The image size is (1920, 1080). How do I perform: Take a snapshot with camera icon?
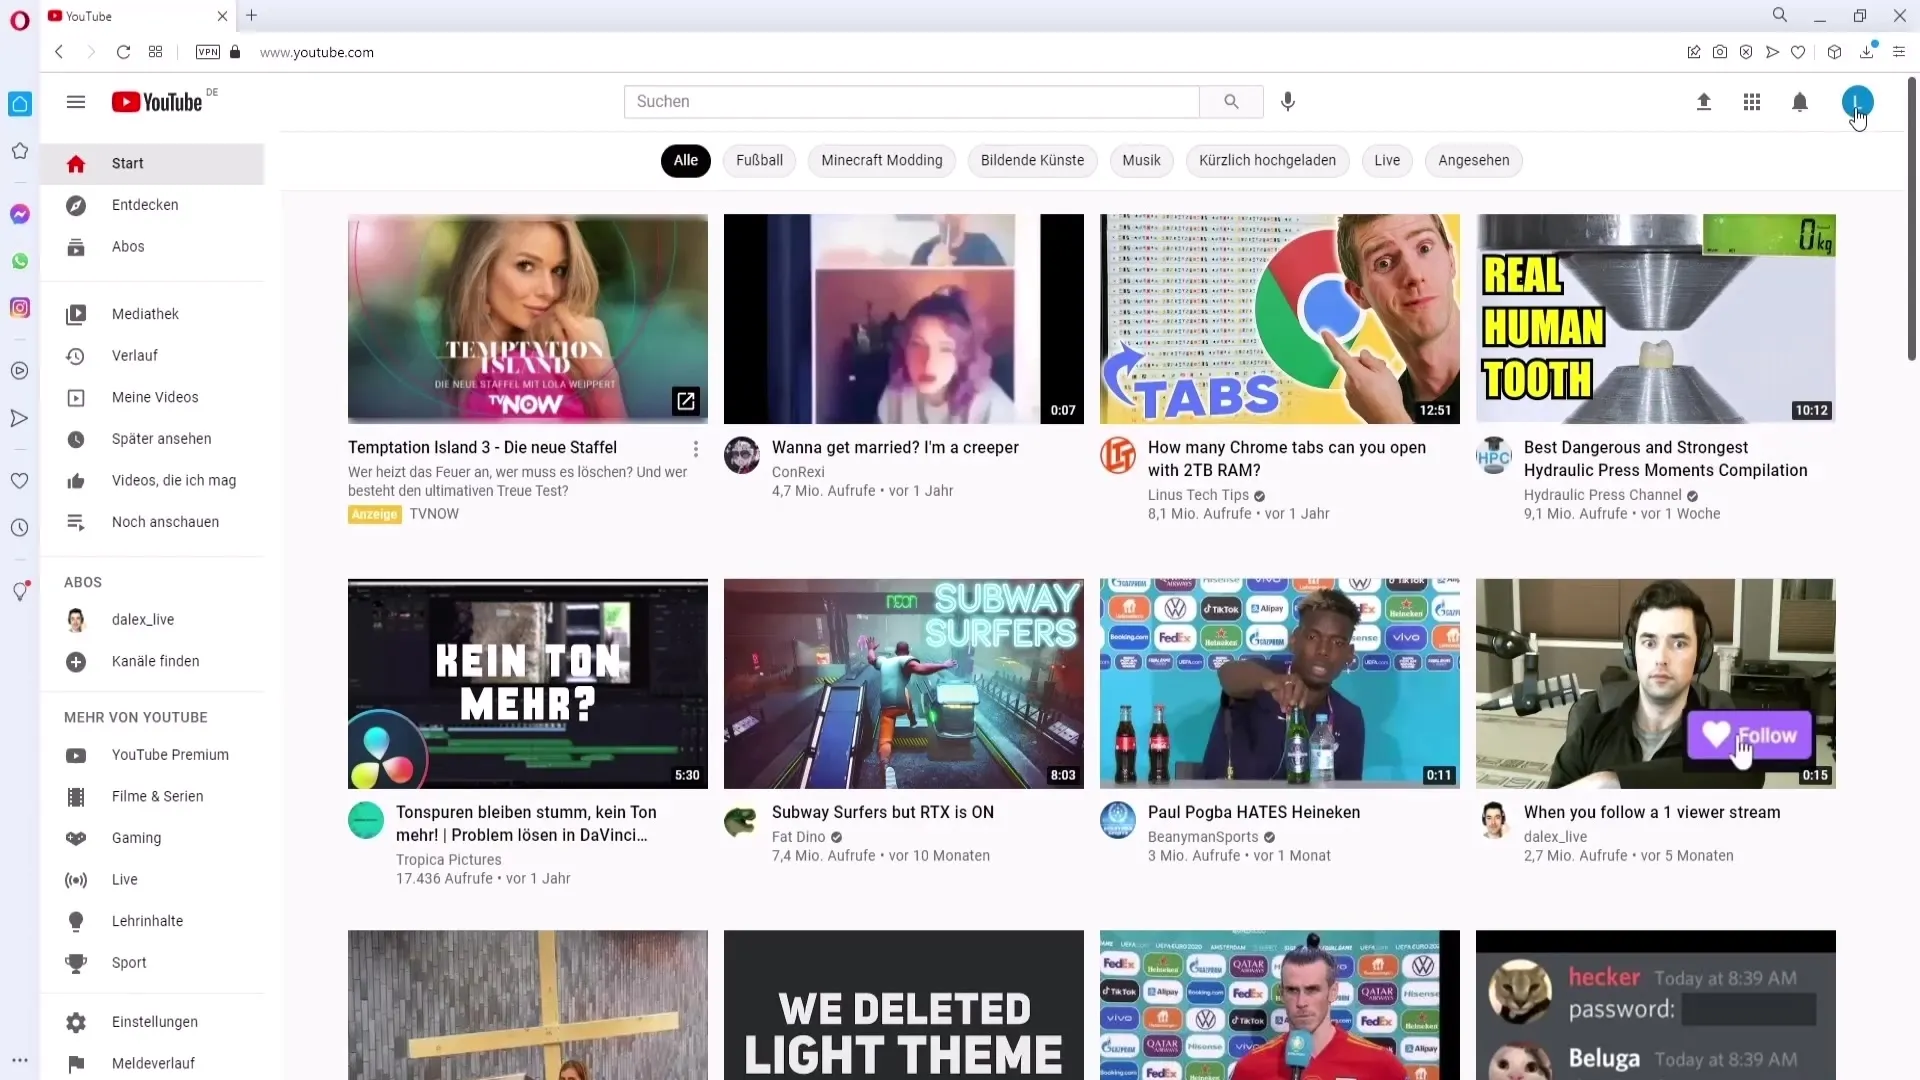tap(1720, 52)
